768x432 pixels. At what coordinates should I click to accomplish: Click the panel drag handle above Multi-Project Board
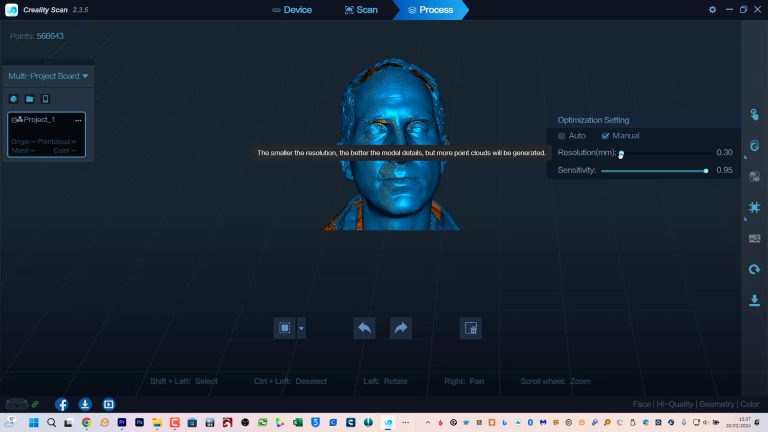click(x=48, y=62)
